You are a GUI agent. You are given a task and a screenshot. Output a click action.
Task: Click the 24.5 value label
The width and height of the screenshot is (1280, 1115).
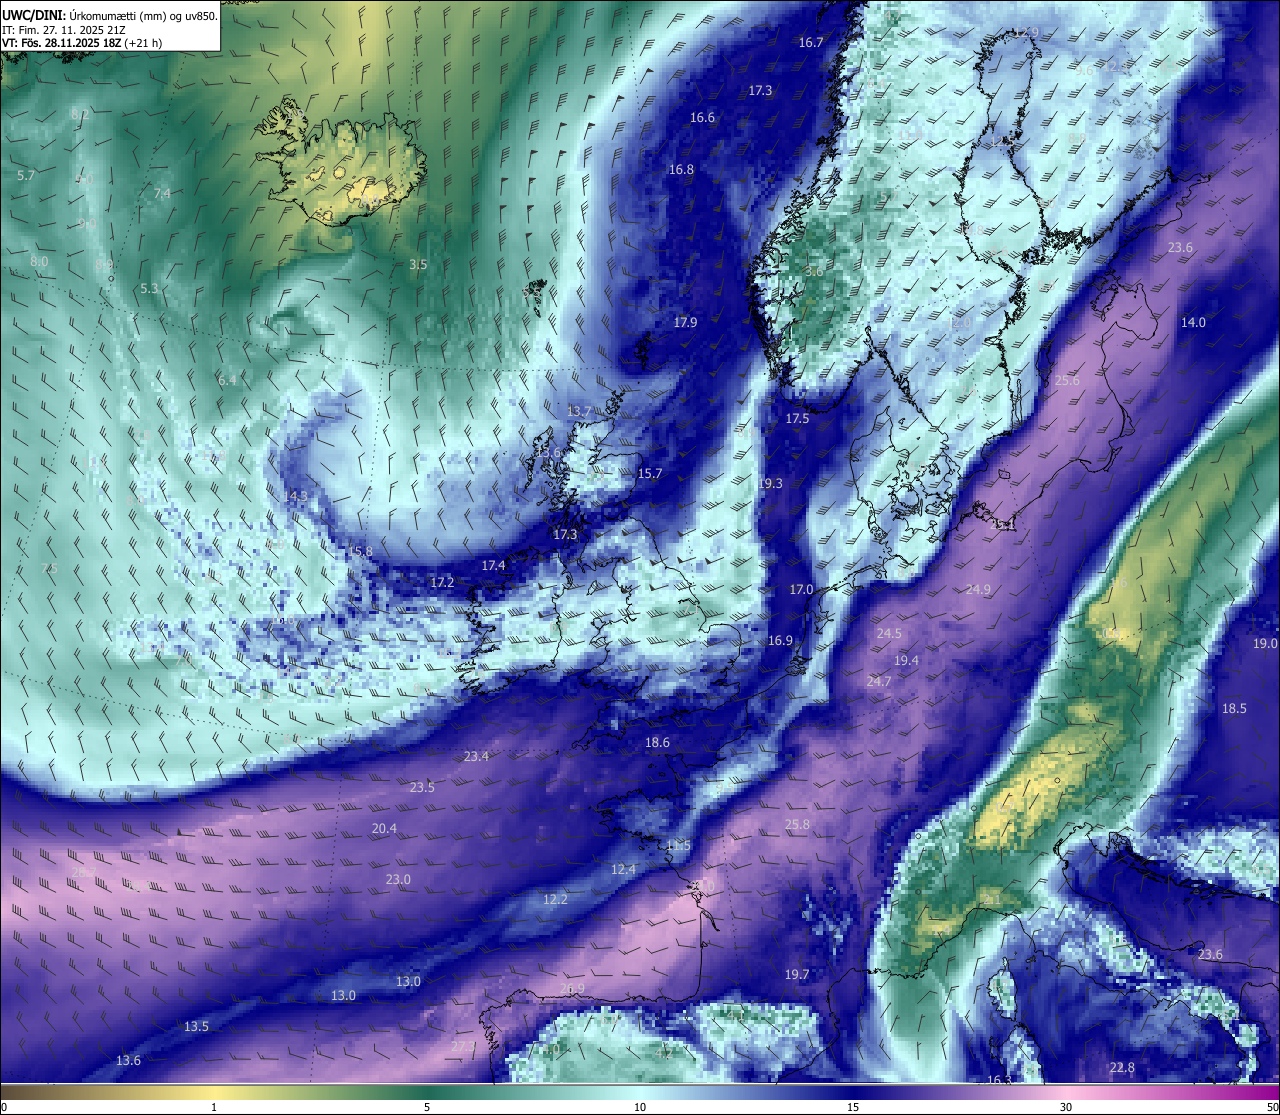click(889, 634)
